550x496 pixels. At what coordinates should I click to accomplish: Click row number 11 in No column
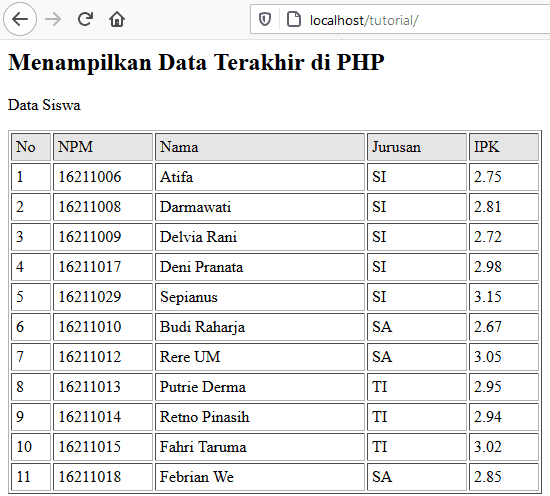(x=31, y=477)
